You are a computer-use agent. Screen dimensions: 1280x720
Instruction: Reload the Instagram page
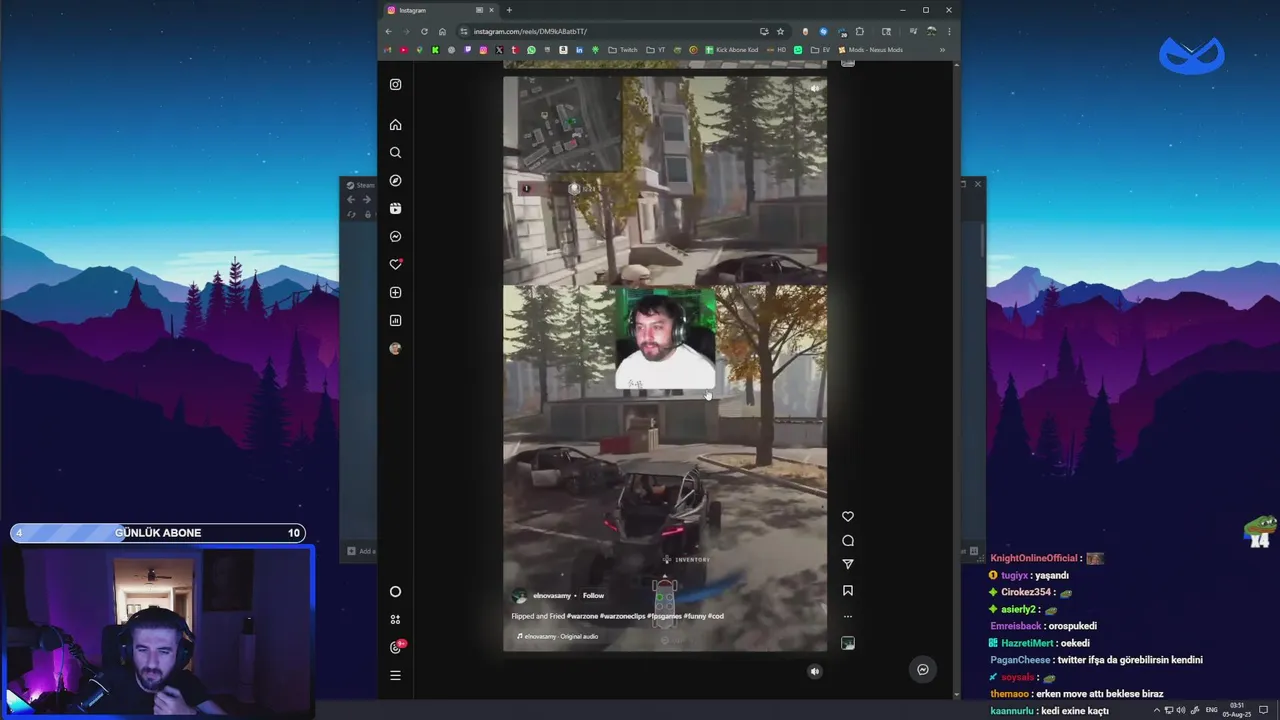pyautogui.click(x=424, y=31)
